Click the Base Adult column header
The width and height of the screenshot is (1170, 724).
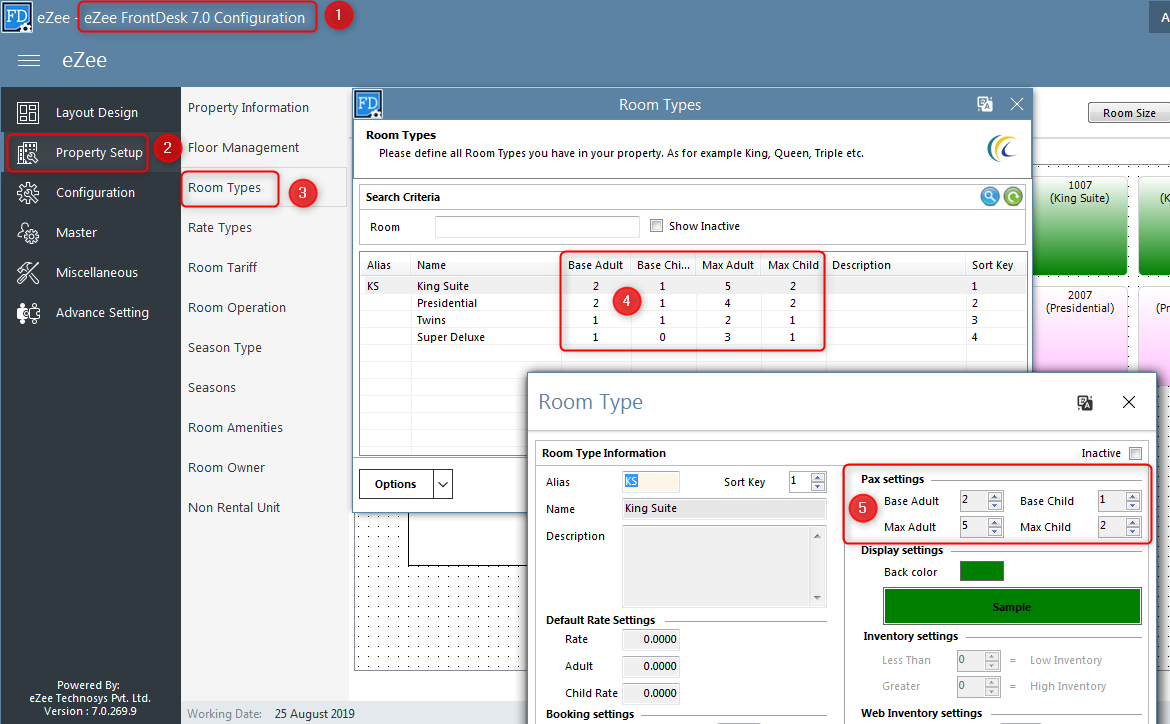tap(595, 265)
